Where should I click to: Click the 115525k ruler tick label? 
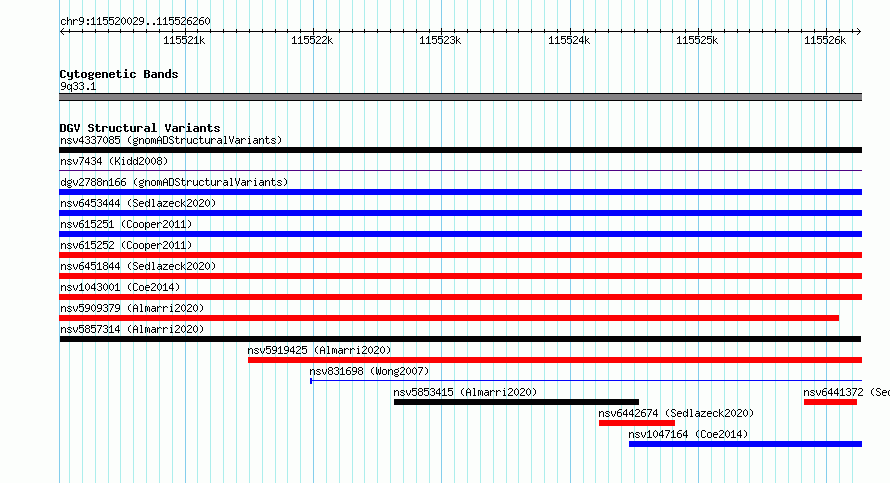[697, 40]
